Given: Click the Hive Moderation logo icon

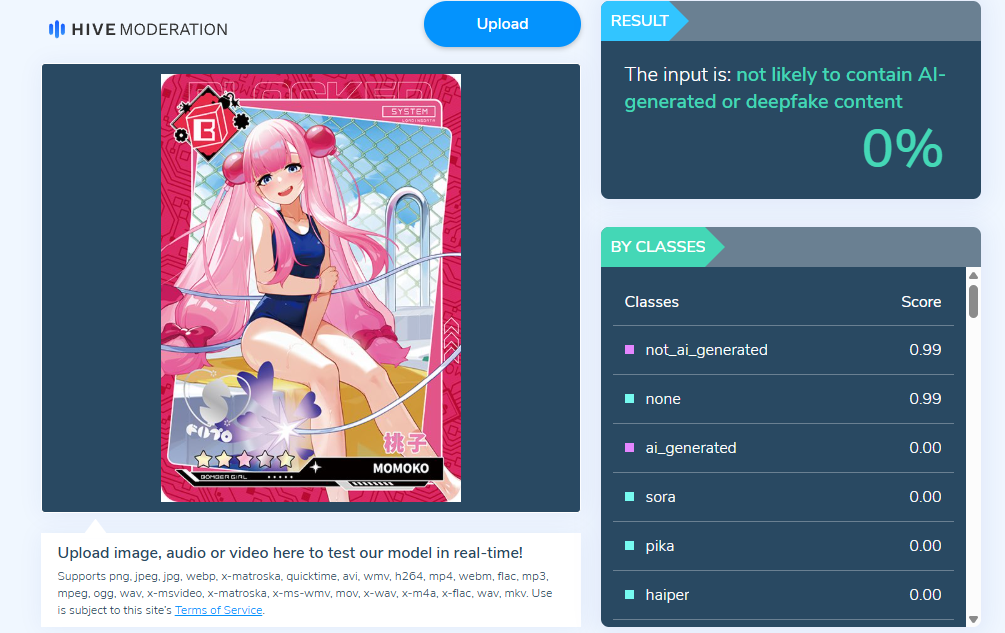Looking at the screenshot, I should pyautogui.click(x=57, y=29).
